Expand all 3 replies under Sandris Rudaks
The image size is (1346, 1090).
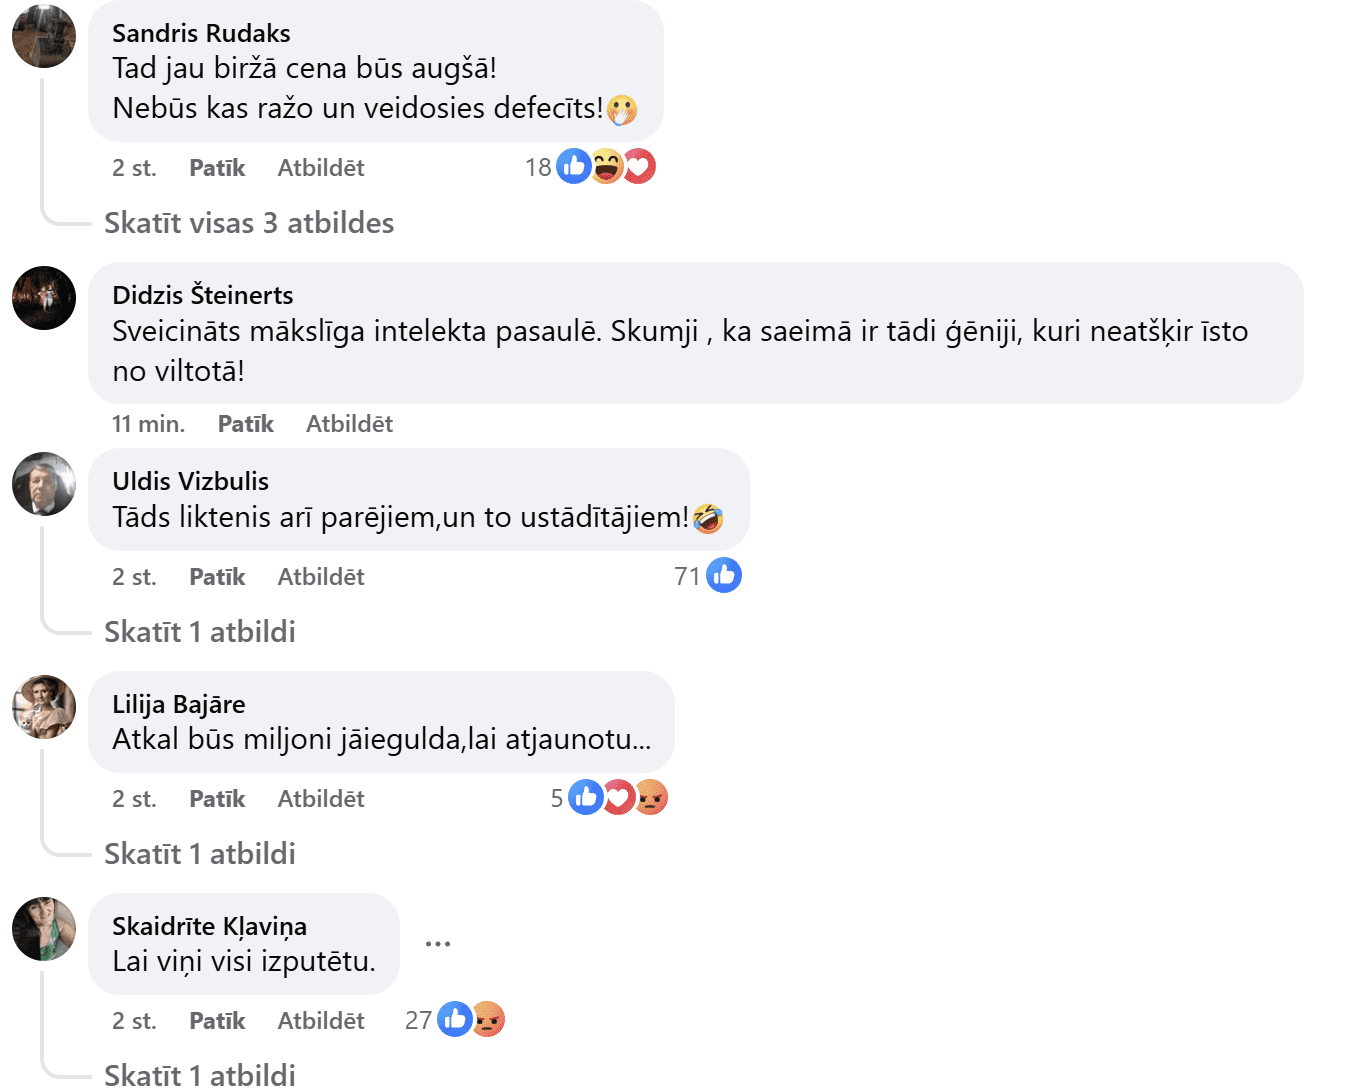[x=249, y=223]
